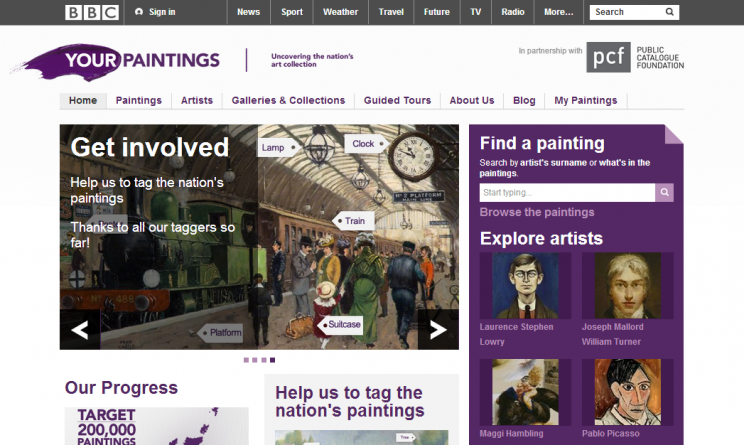Open the More... menu in BBC bar
This screenshot has height=445, width=744.
click(x=558, y=12)
